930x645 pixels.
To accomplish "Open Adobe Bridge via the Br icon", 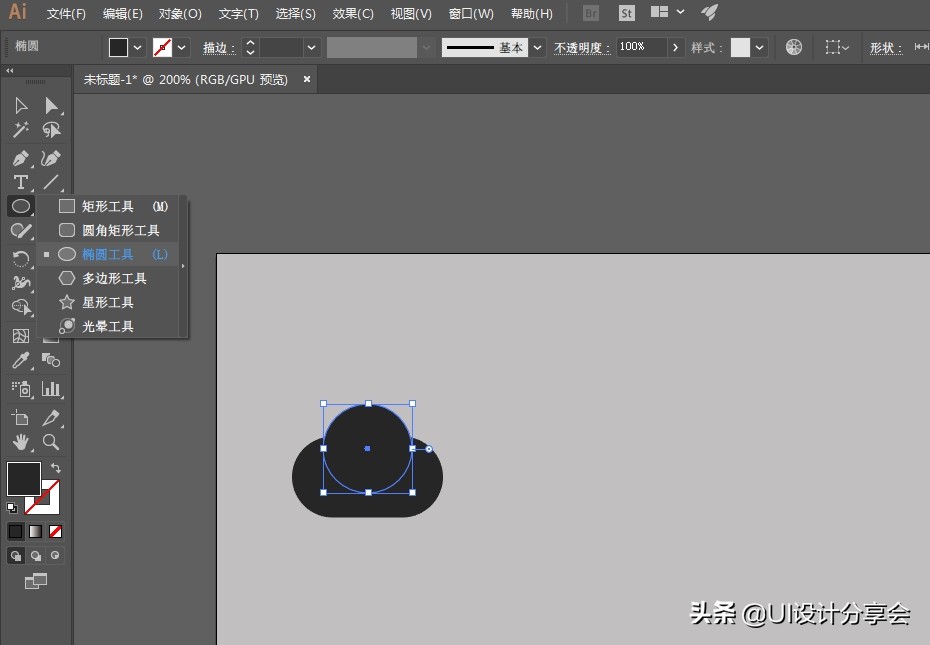I will click(x=591, y=13).
